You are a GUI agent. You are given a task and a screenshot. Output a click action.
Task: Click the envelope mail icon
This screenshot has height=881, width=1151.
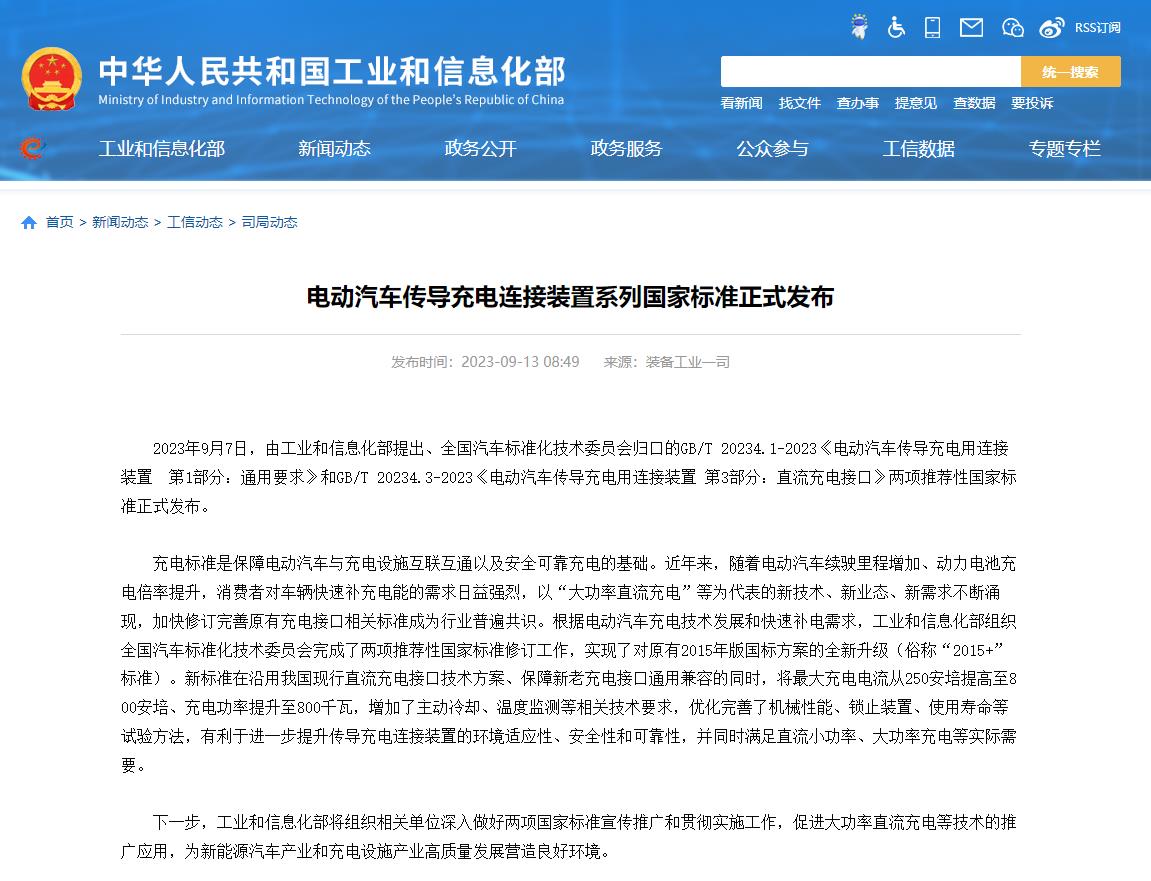coord(971,27)
